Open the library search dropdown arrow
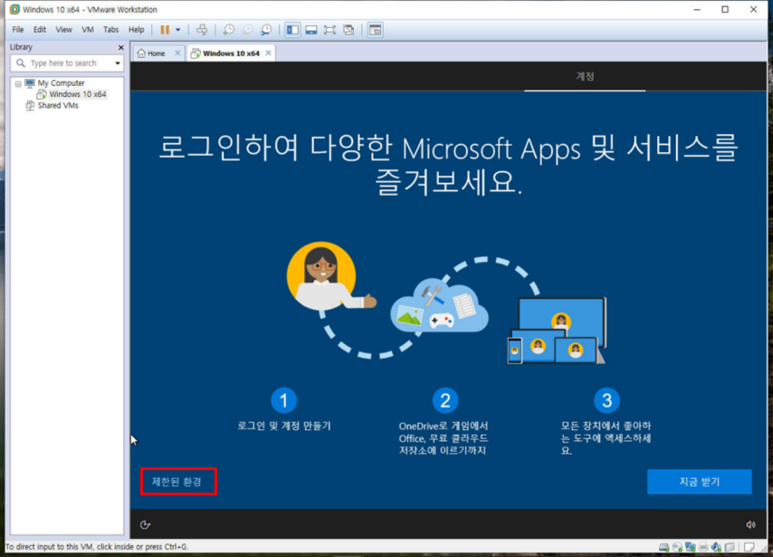773x557 pixels. coord(117,63)
